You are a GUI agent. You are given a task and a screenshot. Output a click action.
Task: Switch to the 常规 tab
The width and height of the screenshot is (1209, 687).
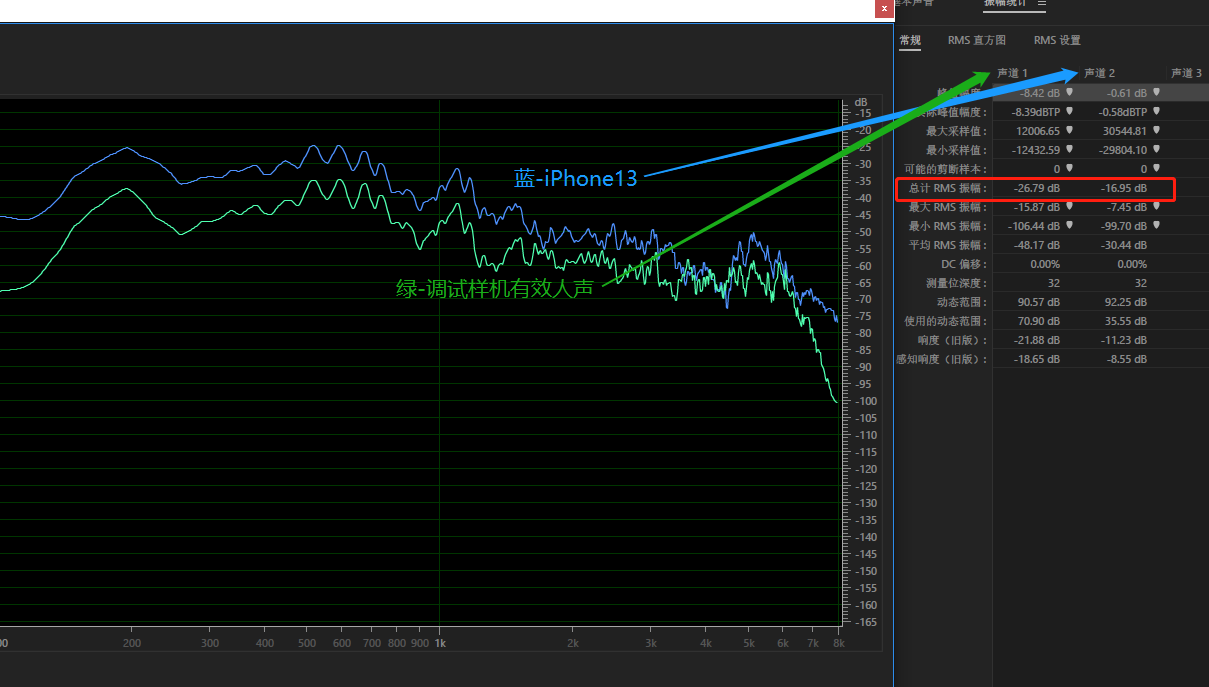[910, 41]
